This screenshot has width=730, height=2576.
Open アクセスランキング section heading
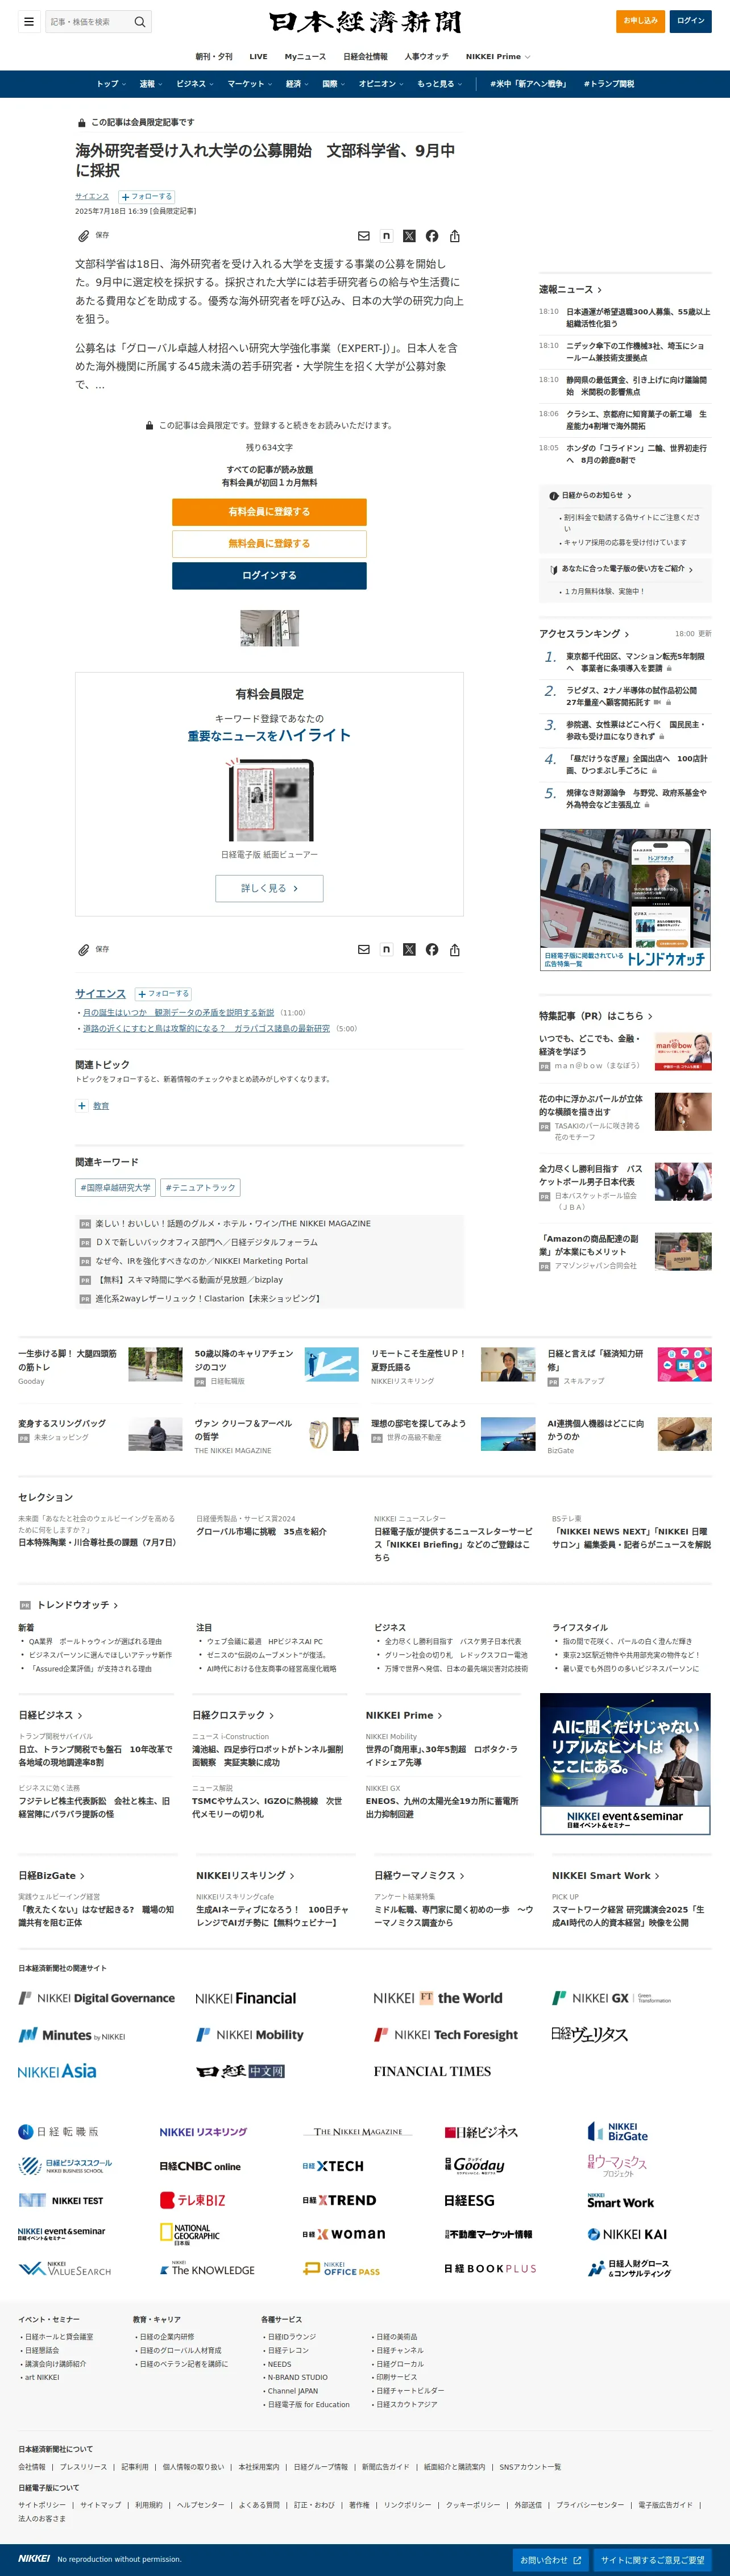(584, 634)
